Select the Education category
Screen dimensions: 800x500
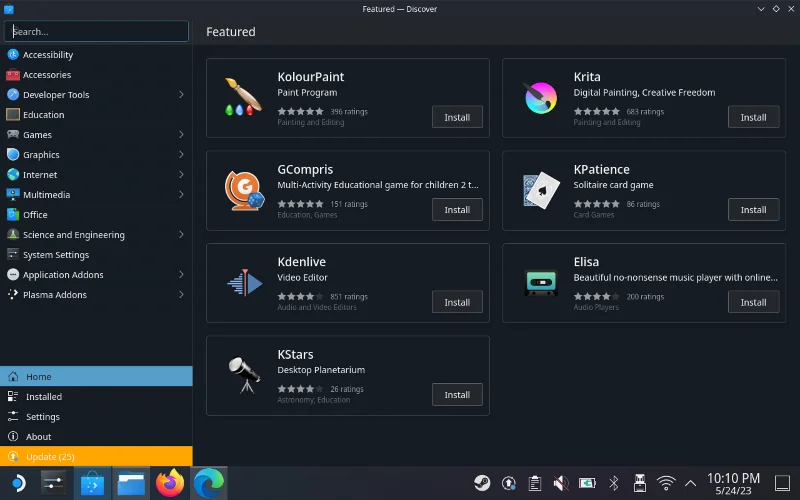pyautogui.click(x=96, y=114)
